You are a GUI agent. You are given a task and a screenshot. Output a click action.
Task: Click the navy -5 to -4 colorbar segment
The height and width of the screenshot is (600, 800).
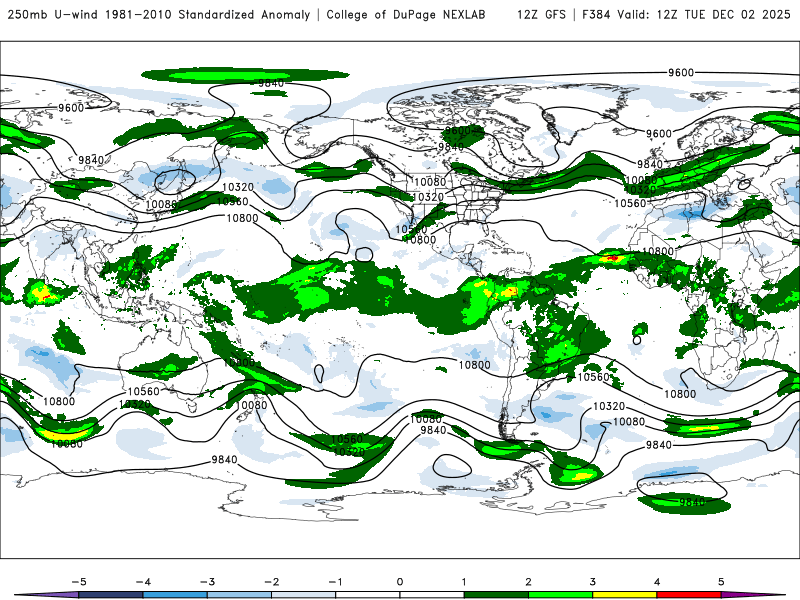(x=111, y=595)
